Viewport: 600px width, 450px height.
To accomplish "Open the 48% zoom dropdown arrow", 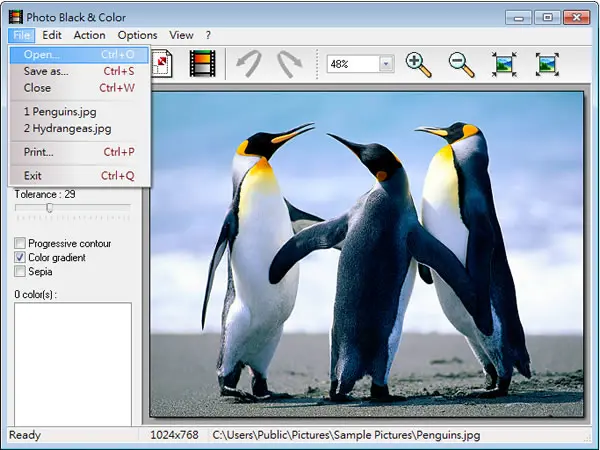I will (386, 64).
